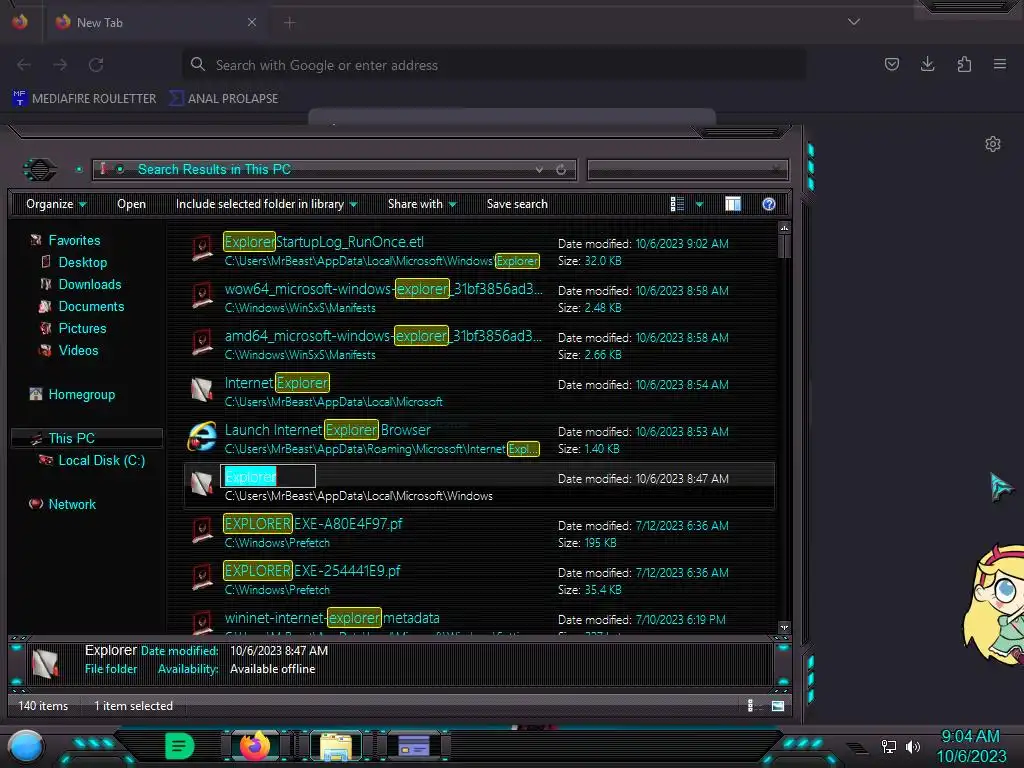The height and width of the screenshot is (768, 1024).
Task: Select Favorites in navigation pane
Action: coord(74,240)
